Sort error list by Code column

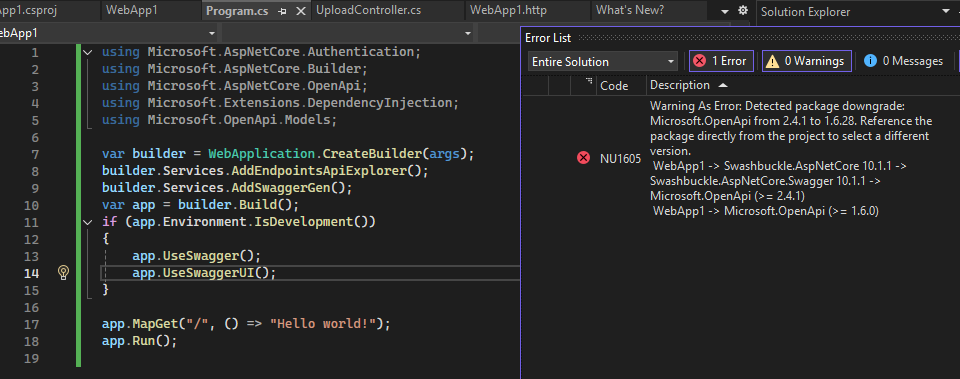tap(614, 85)
